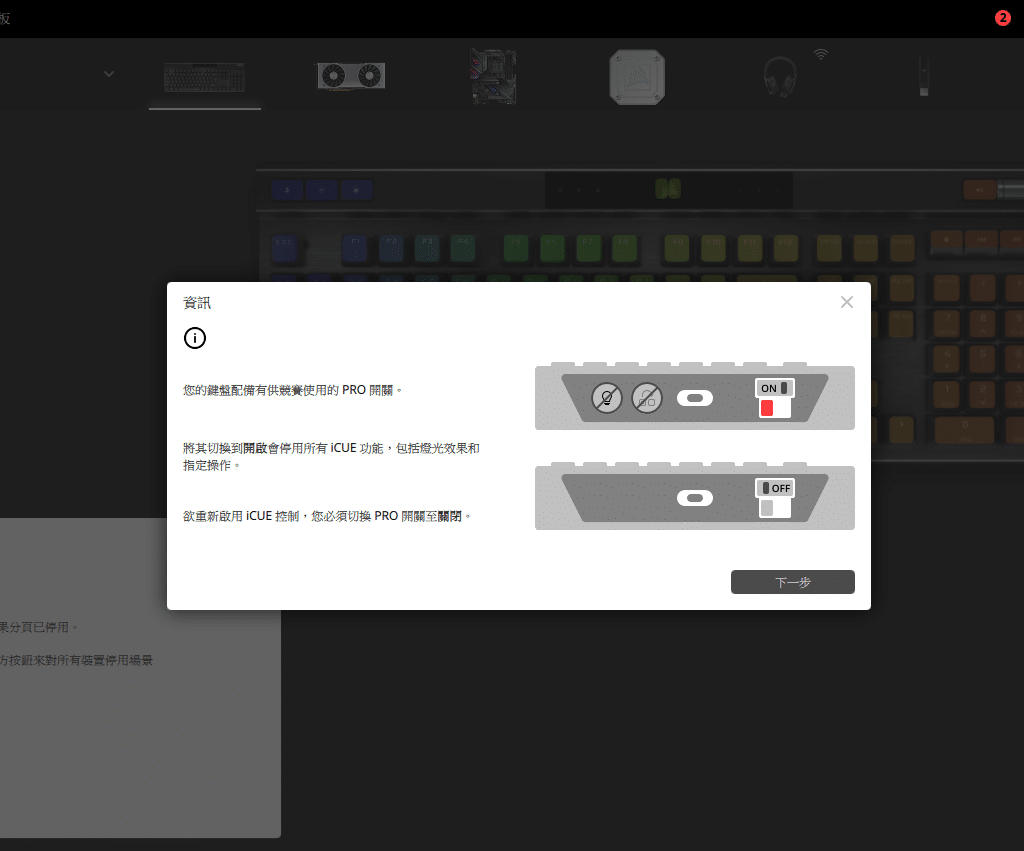Screen dimensions: 1024x851
Task: Click the bottom keyboard illustration with PRO off
Action: coord(694,497)
